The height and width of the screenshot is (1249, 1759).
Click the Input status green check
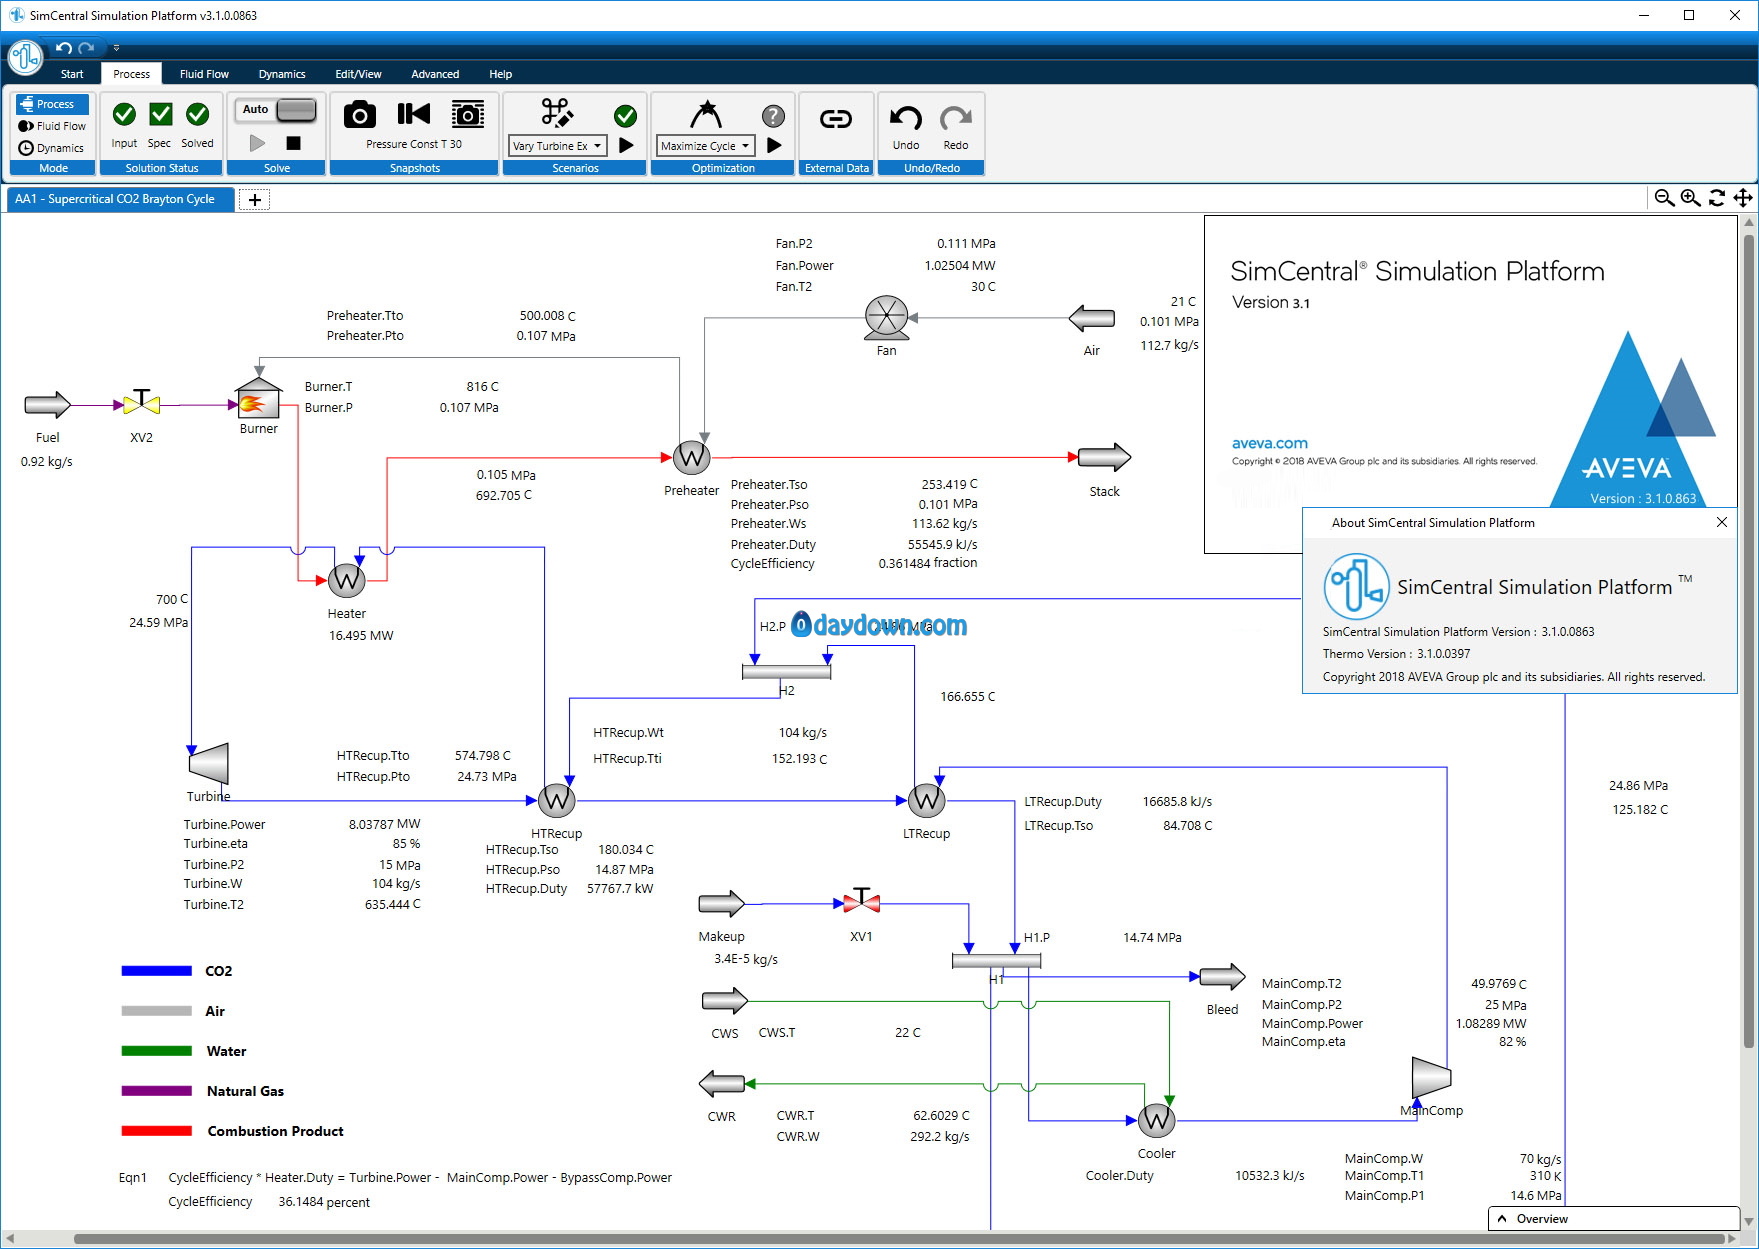point(124,115)
